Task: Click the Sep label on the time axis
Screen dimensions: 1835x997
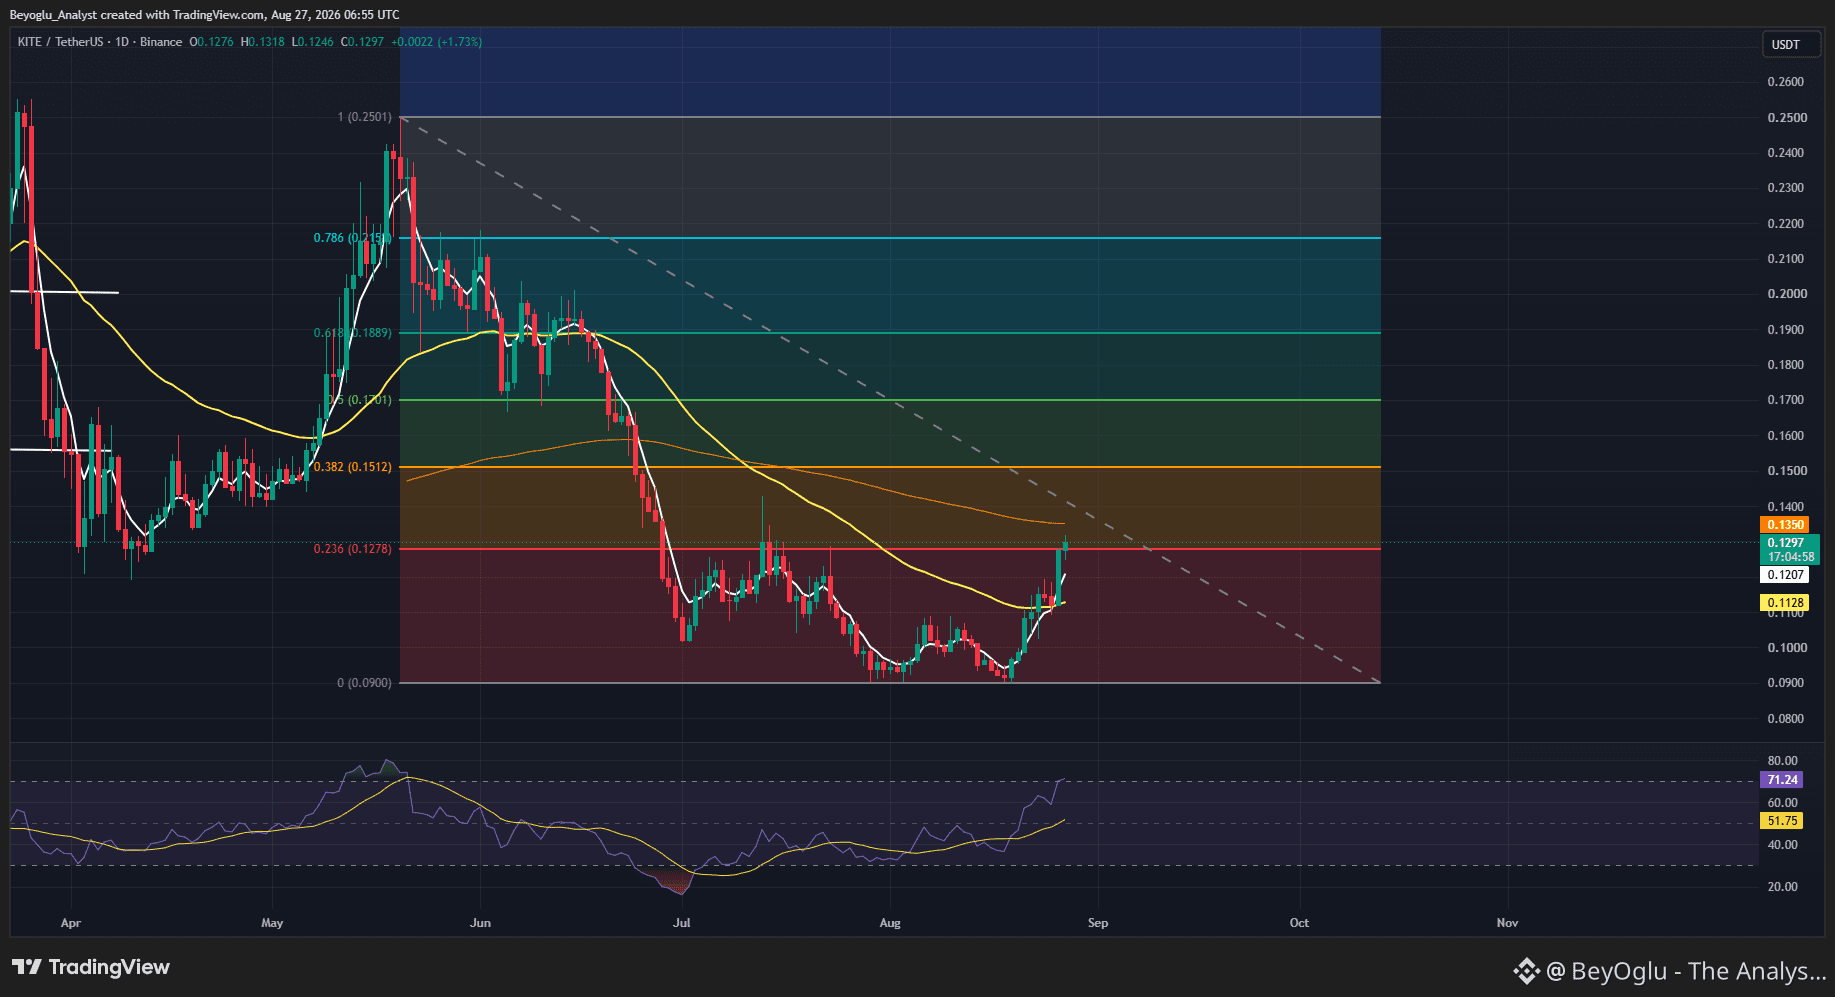Action: pyautogui.click(x=1098, y=923)
